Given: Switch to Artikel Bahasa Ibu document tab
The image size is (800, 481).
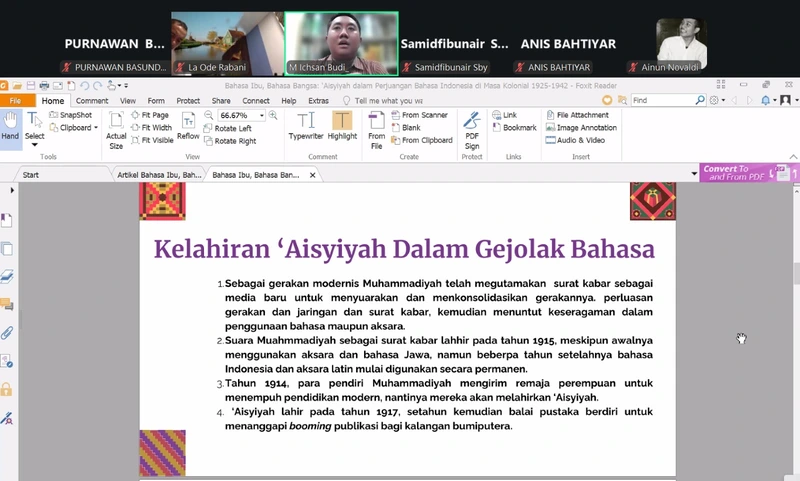Looking at the screenshot, I should [159, 175].
